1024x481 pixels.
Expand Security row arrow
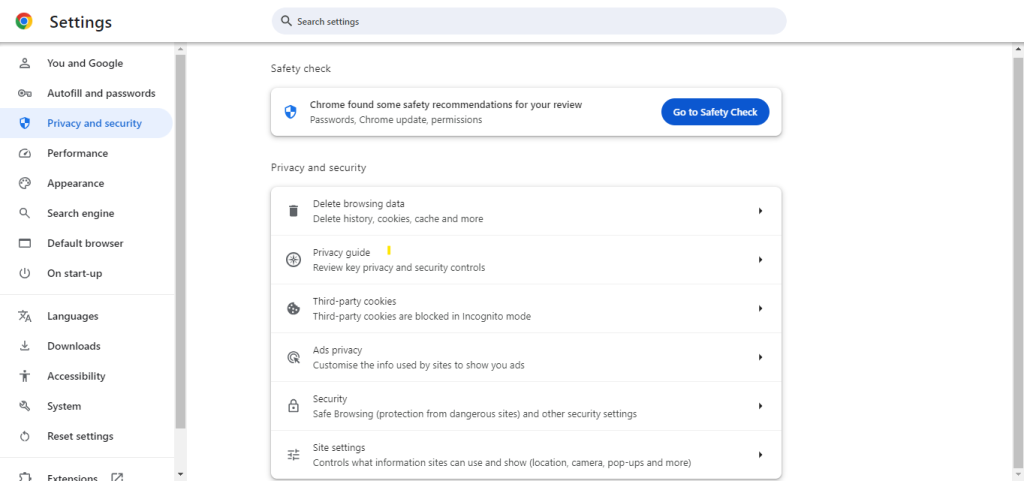760,406
